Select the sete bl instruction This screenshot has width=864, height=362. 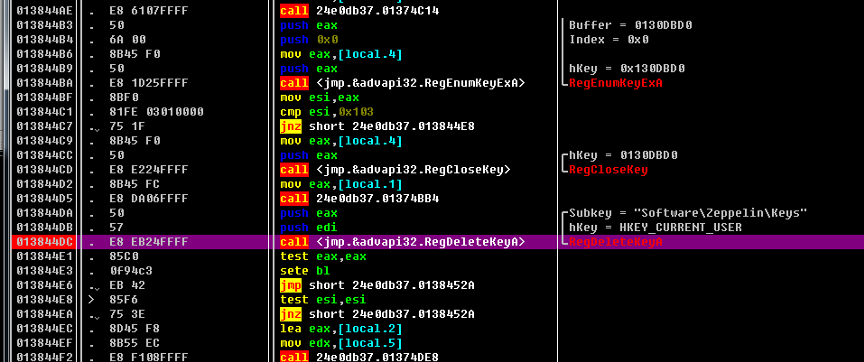(305, 271)
